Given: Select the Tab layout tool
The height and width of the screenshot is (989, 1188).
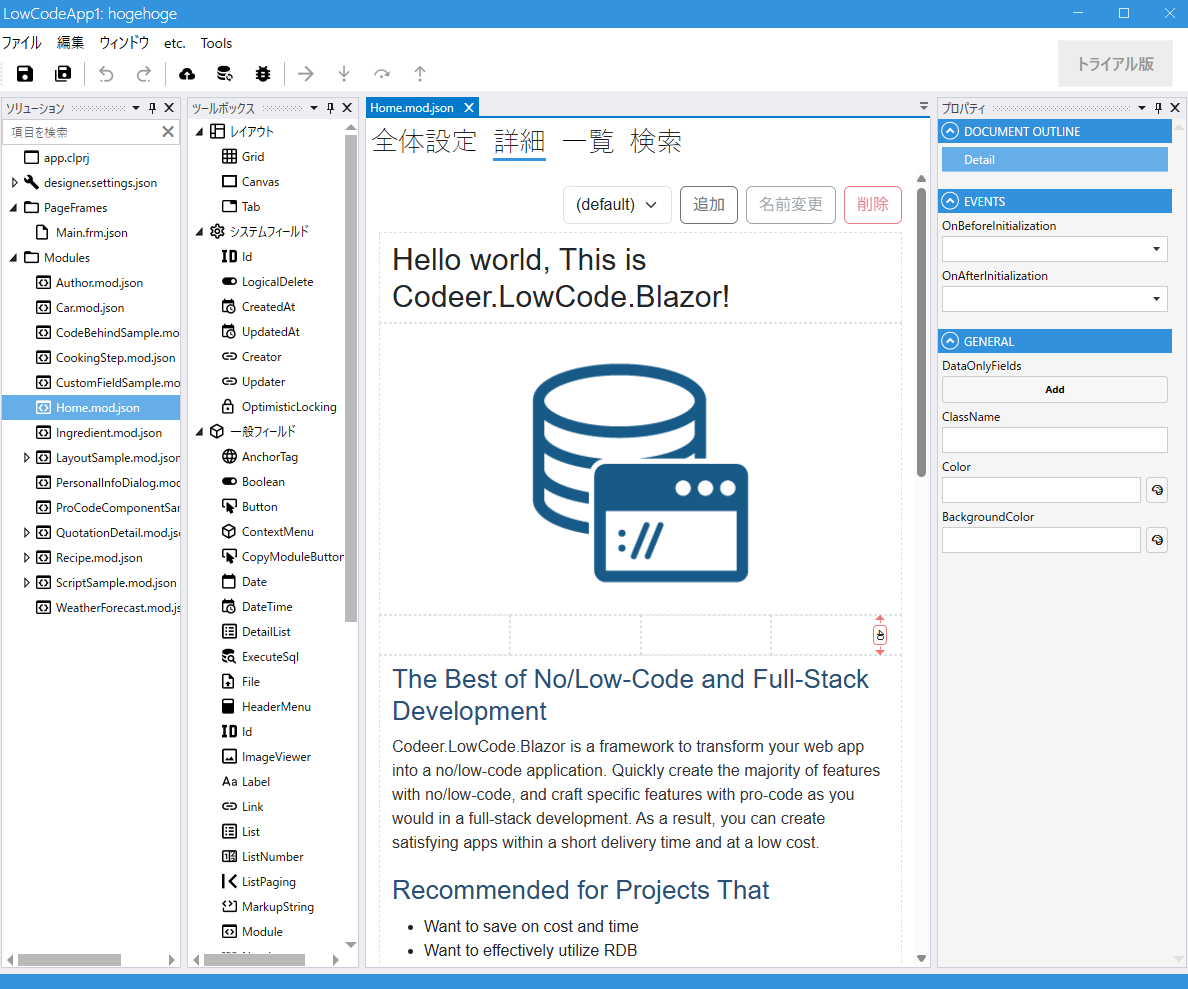Looking at the screenshot, I should (241, 206).
